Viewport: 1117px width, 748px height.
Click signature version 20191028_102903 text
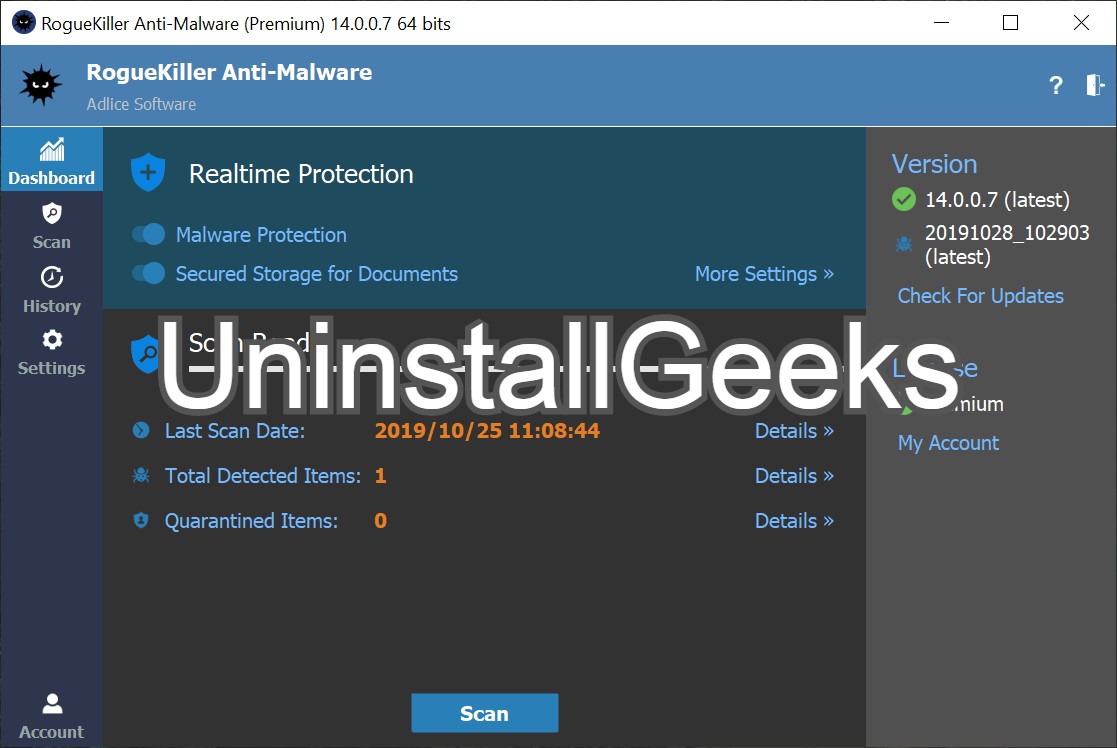[x=1007, y=244]
